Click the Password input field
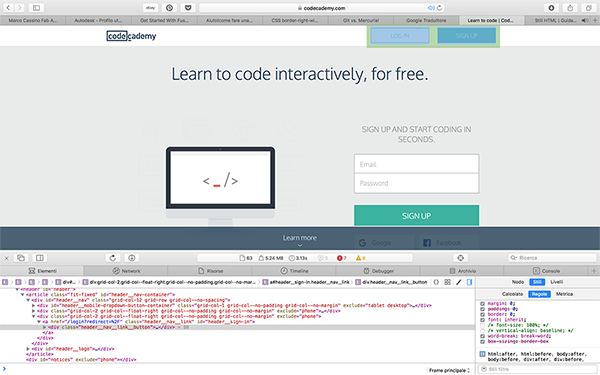 click(x=416, y=183)
